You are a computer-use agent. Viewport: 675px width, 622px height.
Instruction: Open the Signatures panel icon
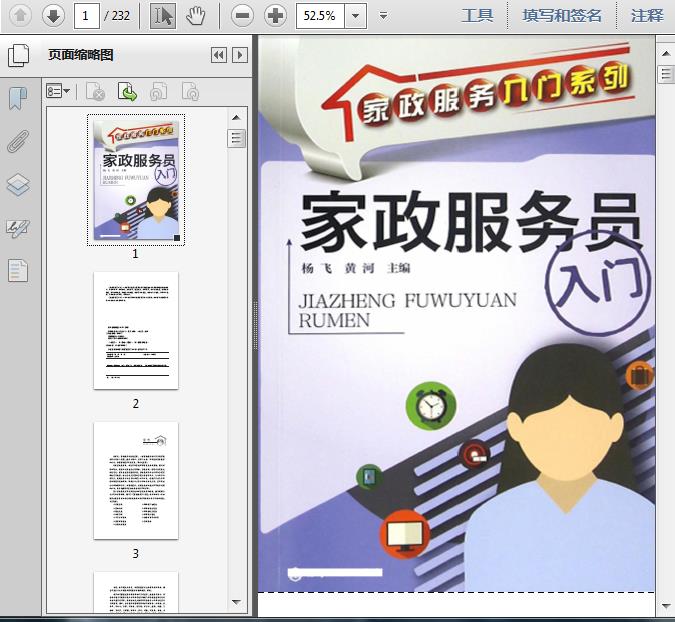click(18, 228)
